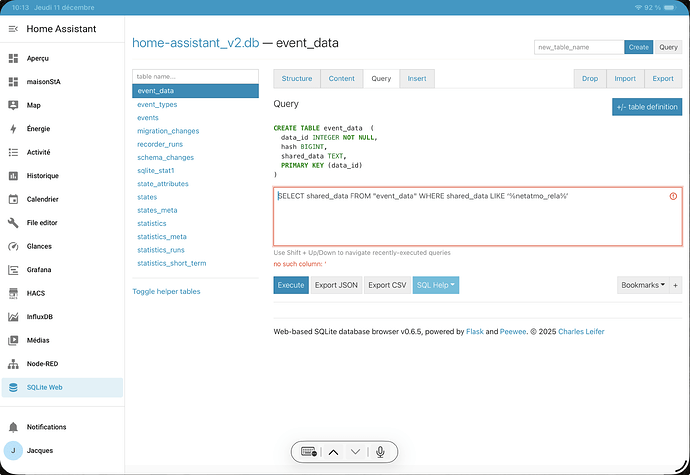Screen dimensions: 690x475
Task: Open the SQL Help dropdown
Action: coord(436,285)
